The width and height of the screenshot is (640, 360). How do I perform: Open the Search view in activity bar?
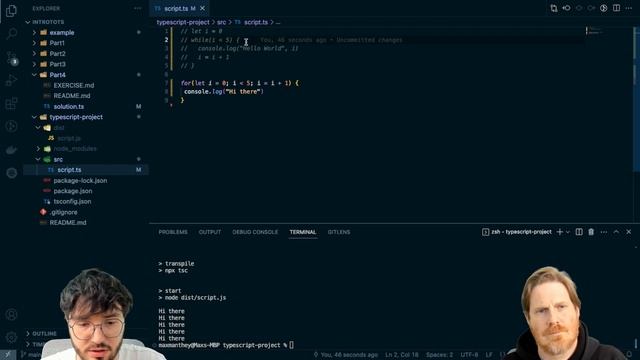click(11, 33)
